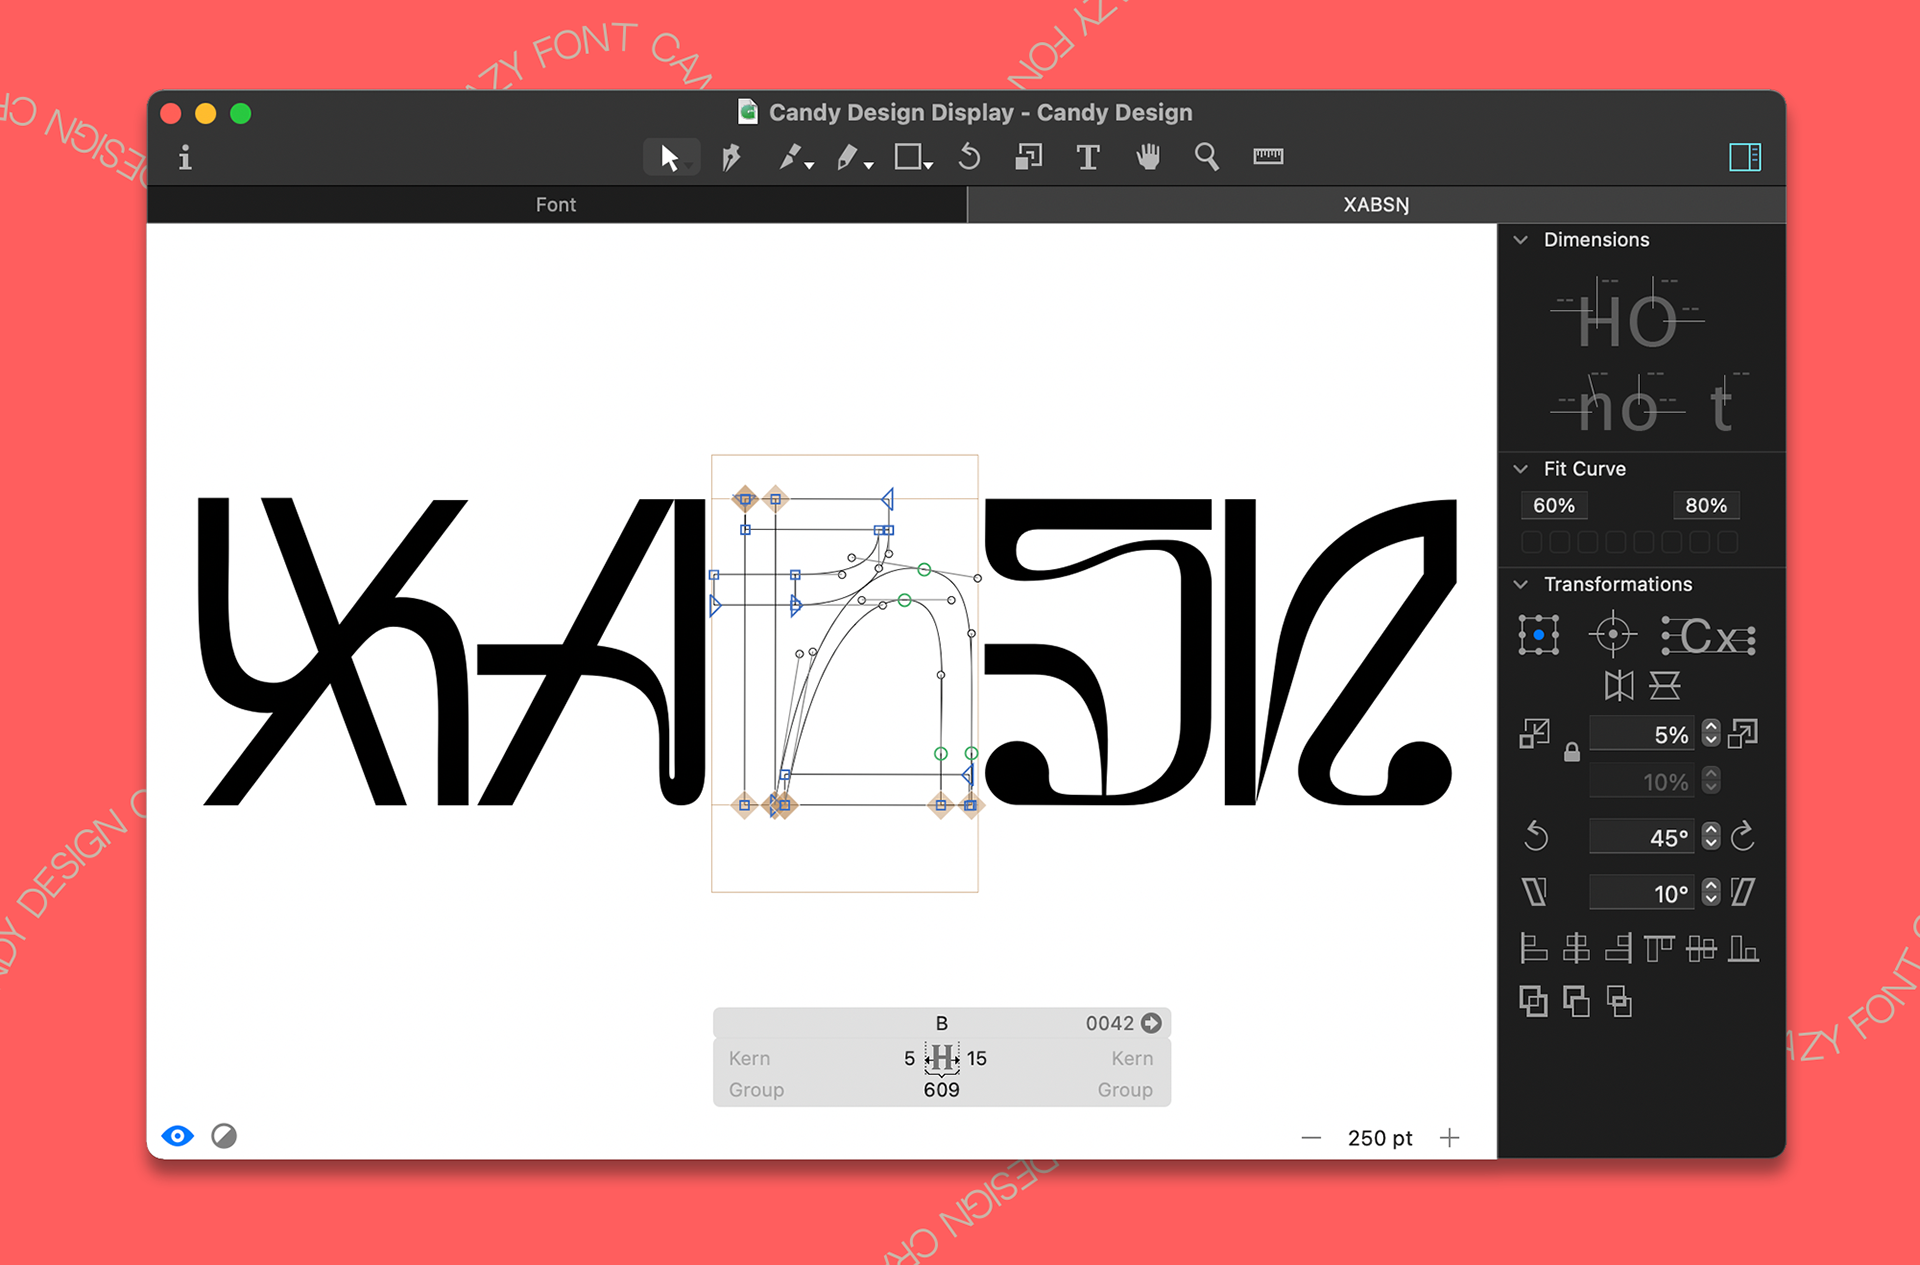Viewport: 1920px width, 1265px height.
Task: Rotate selection counterclockwise
Action: point(1536,836)
